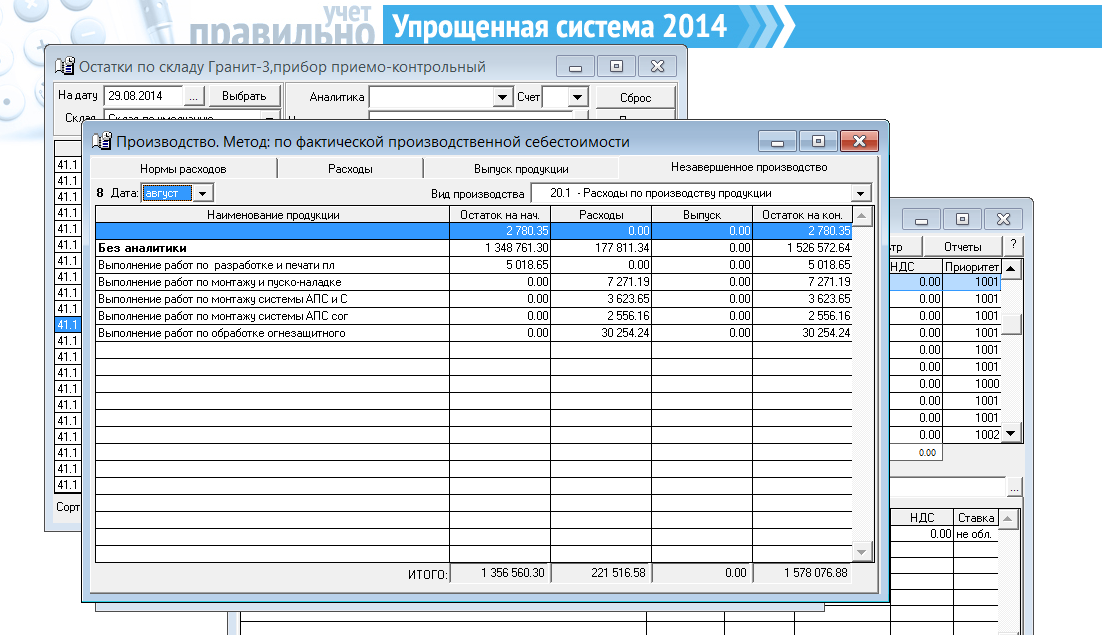Switch to the Нормы расходов tab
Viewport: 1102px width, 635px height.
click(183, 169)
